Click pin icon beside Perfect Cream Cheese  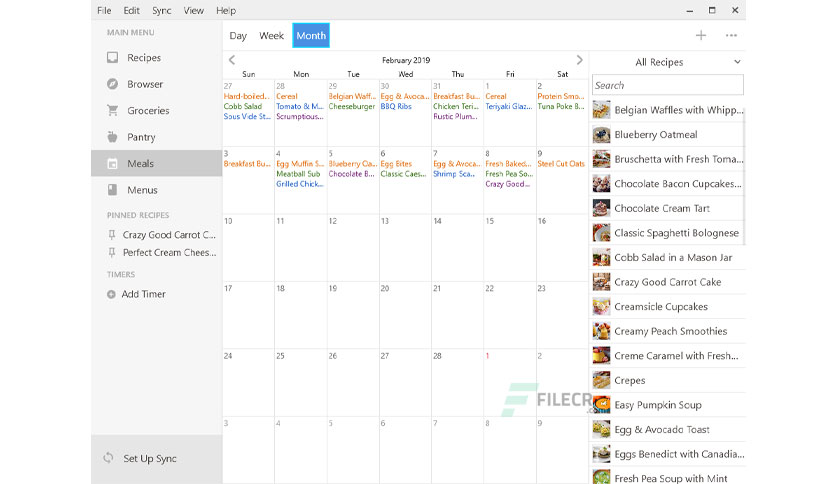pyautogui.click(x=111, y=252)
